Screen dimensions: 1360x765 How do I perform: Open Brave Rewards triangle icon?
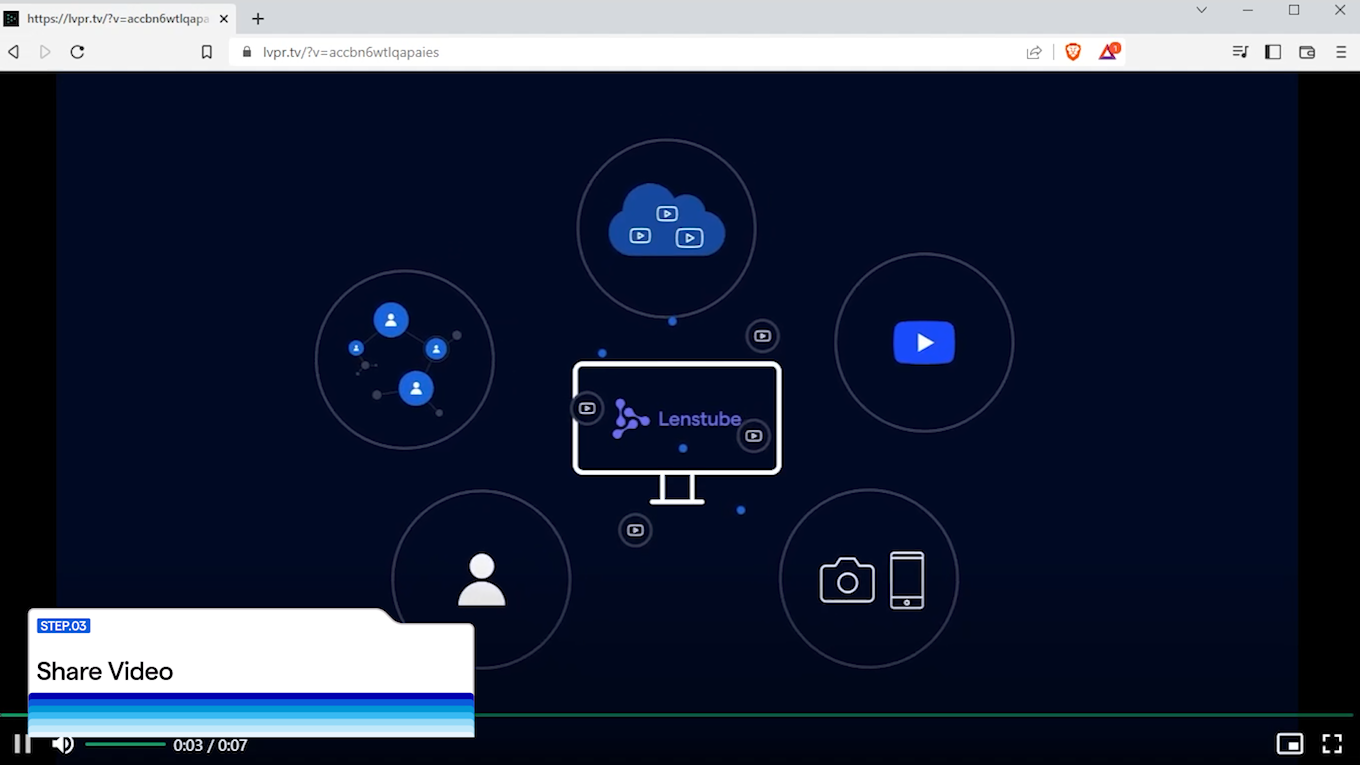pos(1108,52)
